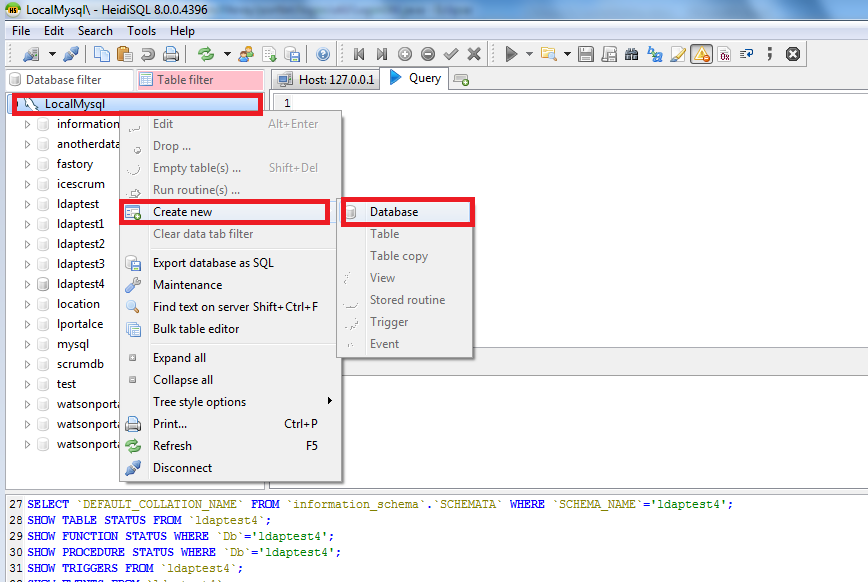Click the blue help question icon
Screen dimensions: 868x582
[x=323, y=54]
